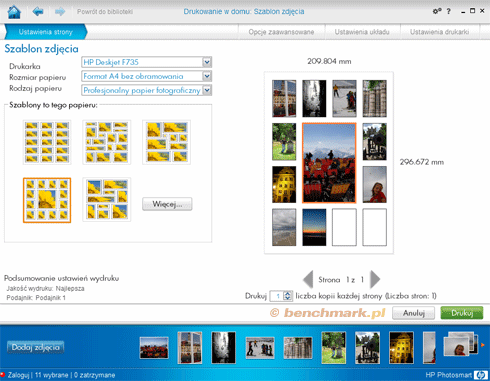The width and height of the screenshot is (490, 381).
Task: Click red login status indicator
Action: [x=3, y=374]
